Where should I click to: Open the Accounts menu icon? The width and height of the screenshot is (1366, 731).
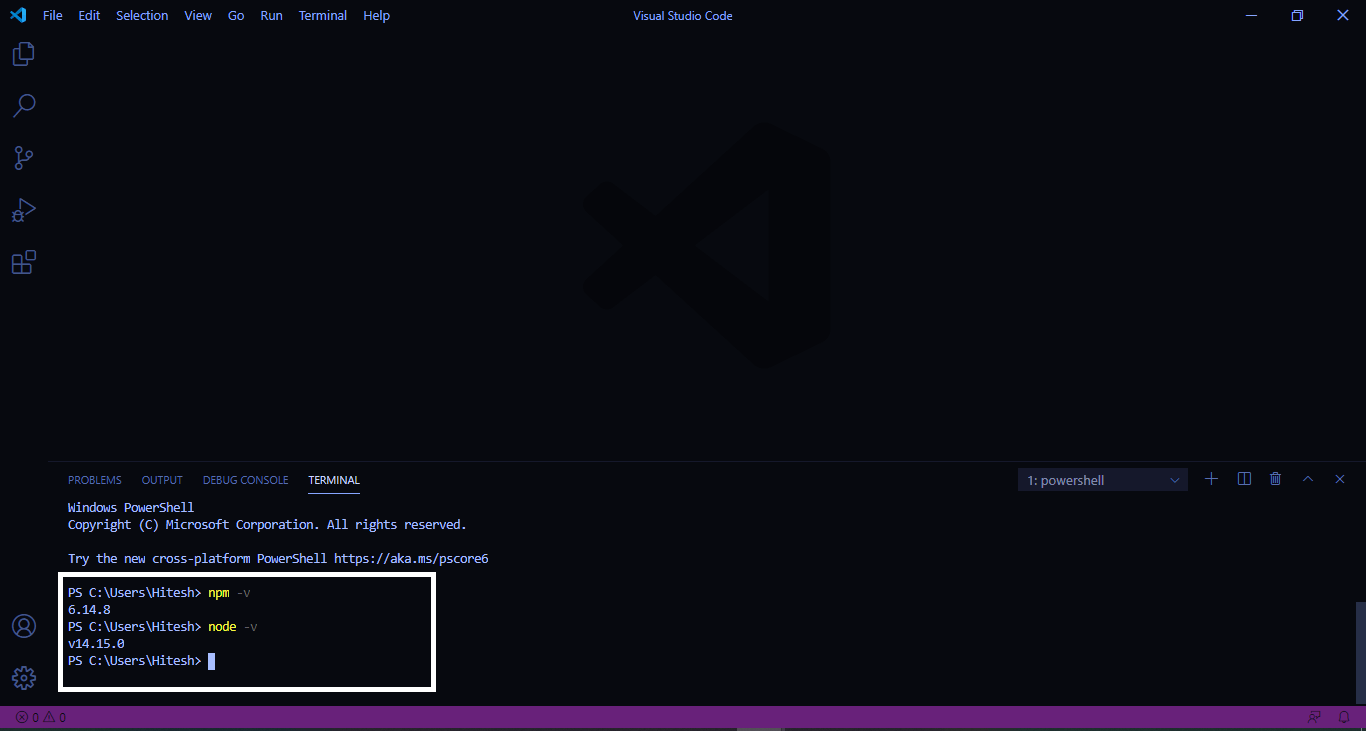pos(24,626)
